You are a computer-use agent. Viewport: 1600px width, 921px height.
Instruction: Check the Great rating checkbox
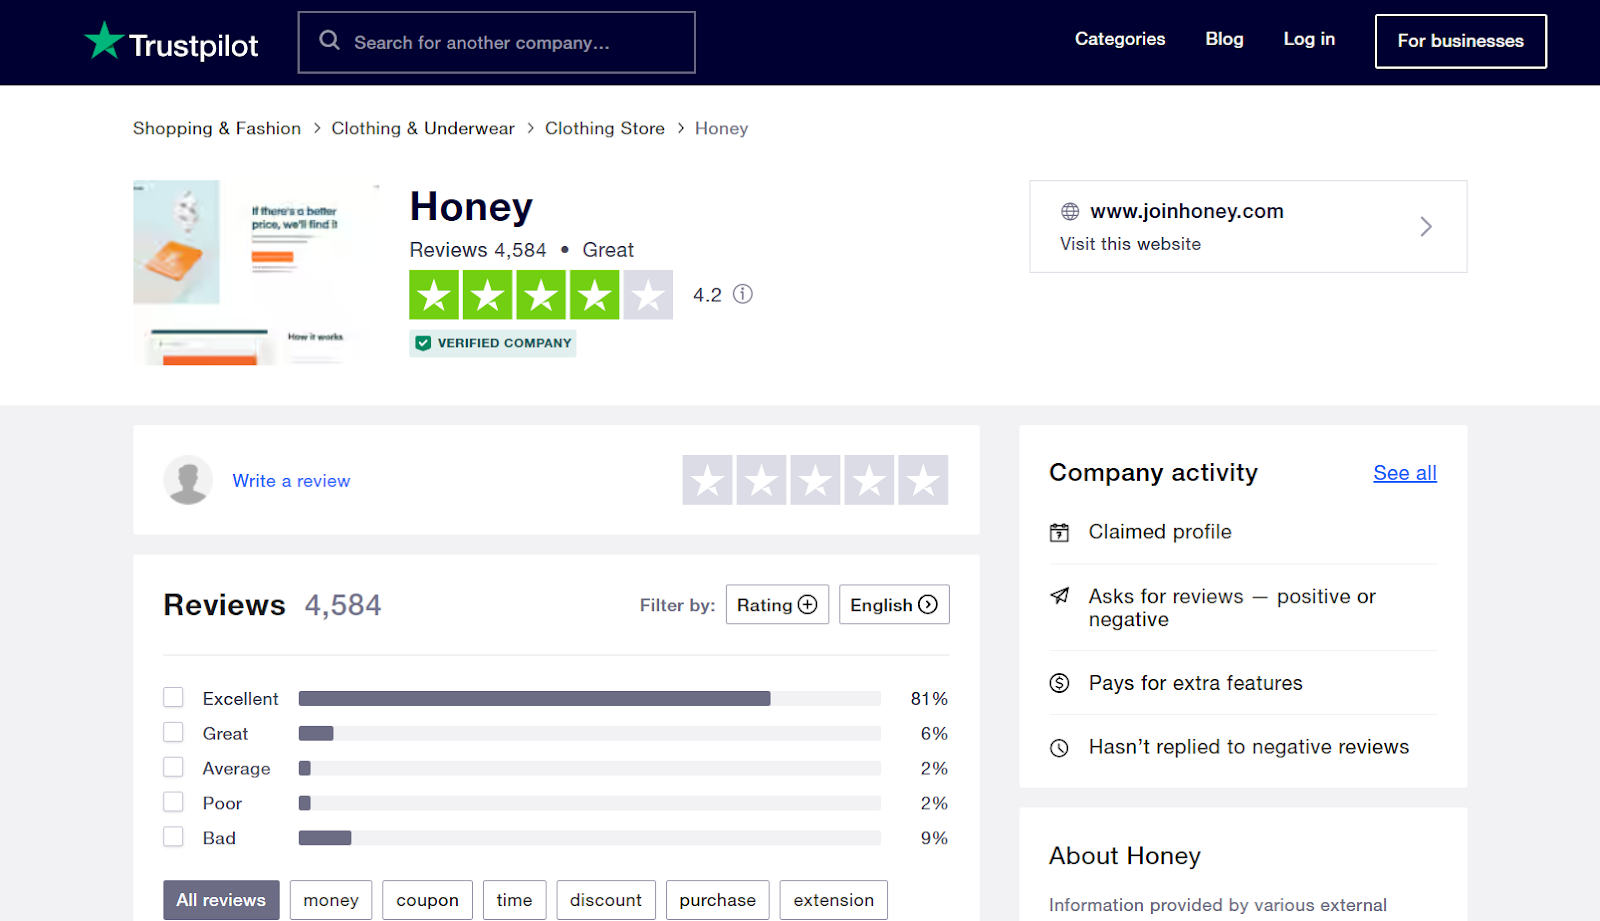click(173, 732)
